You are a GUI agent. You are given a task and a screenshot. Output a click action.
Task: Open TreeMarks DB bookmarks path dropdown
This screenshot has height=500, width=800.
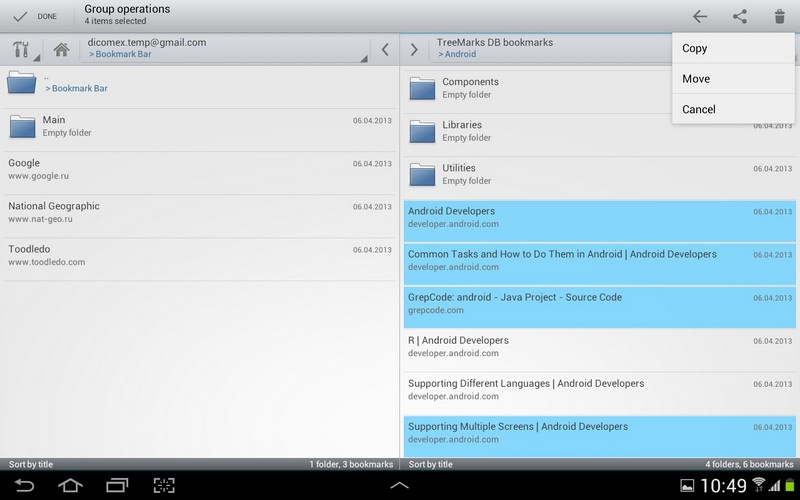(551, 48)
